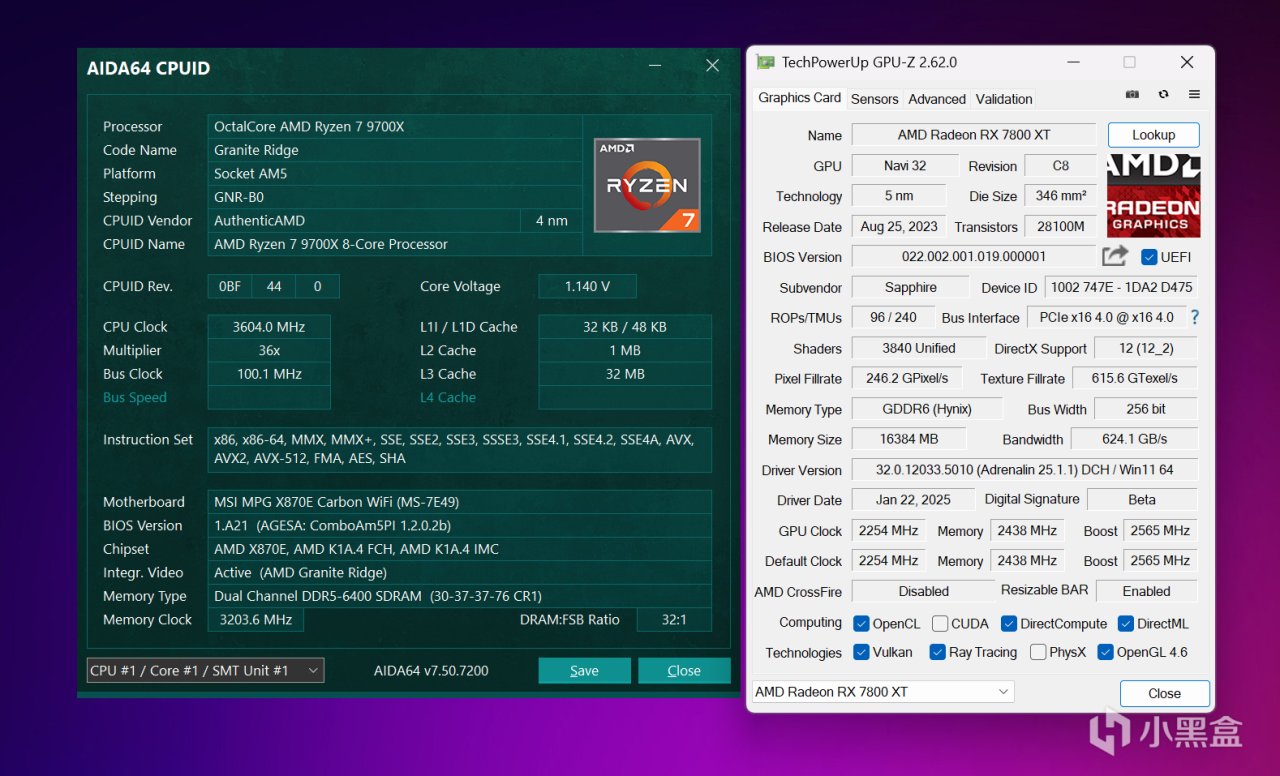
Task: Click the Save button in AIDA64
Action: click(584, 670)
